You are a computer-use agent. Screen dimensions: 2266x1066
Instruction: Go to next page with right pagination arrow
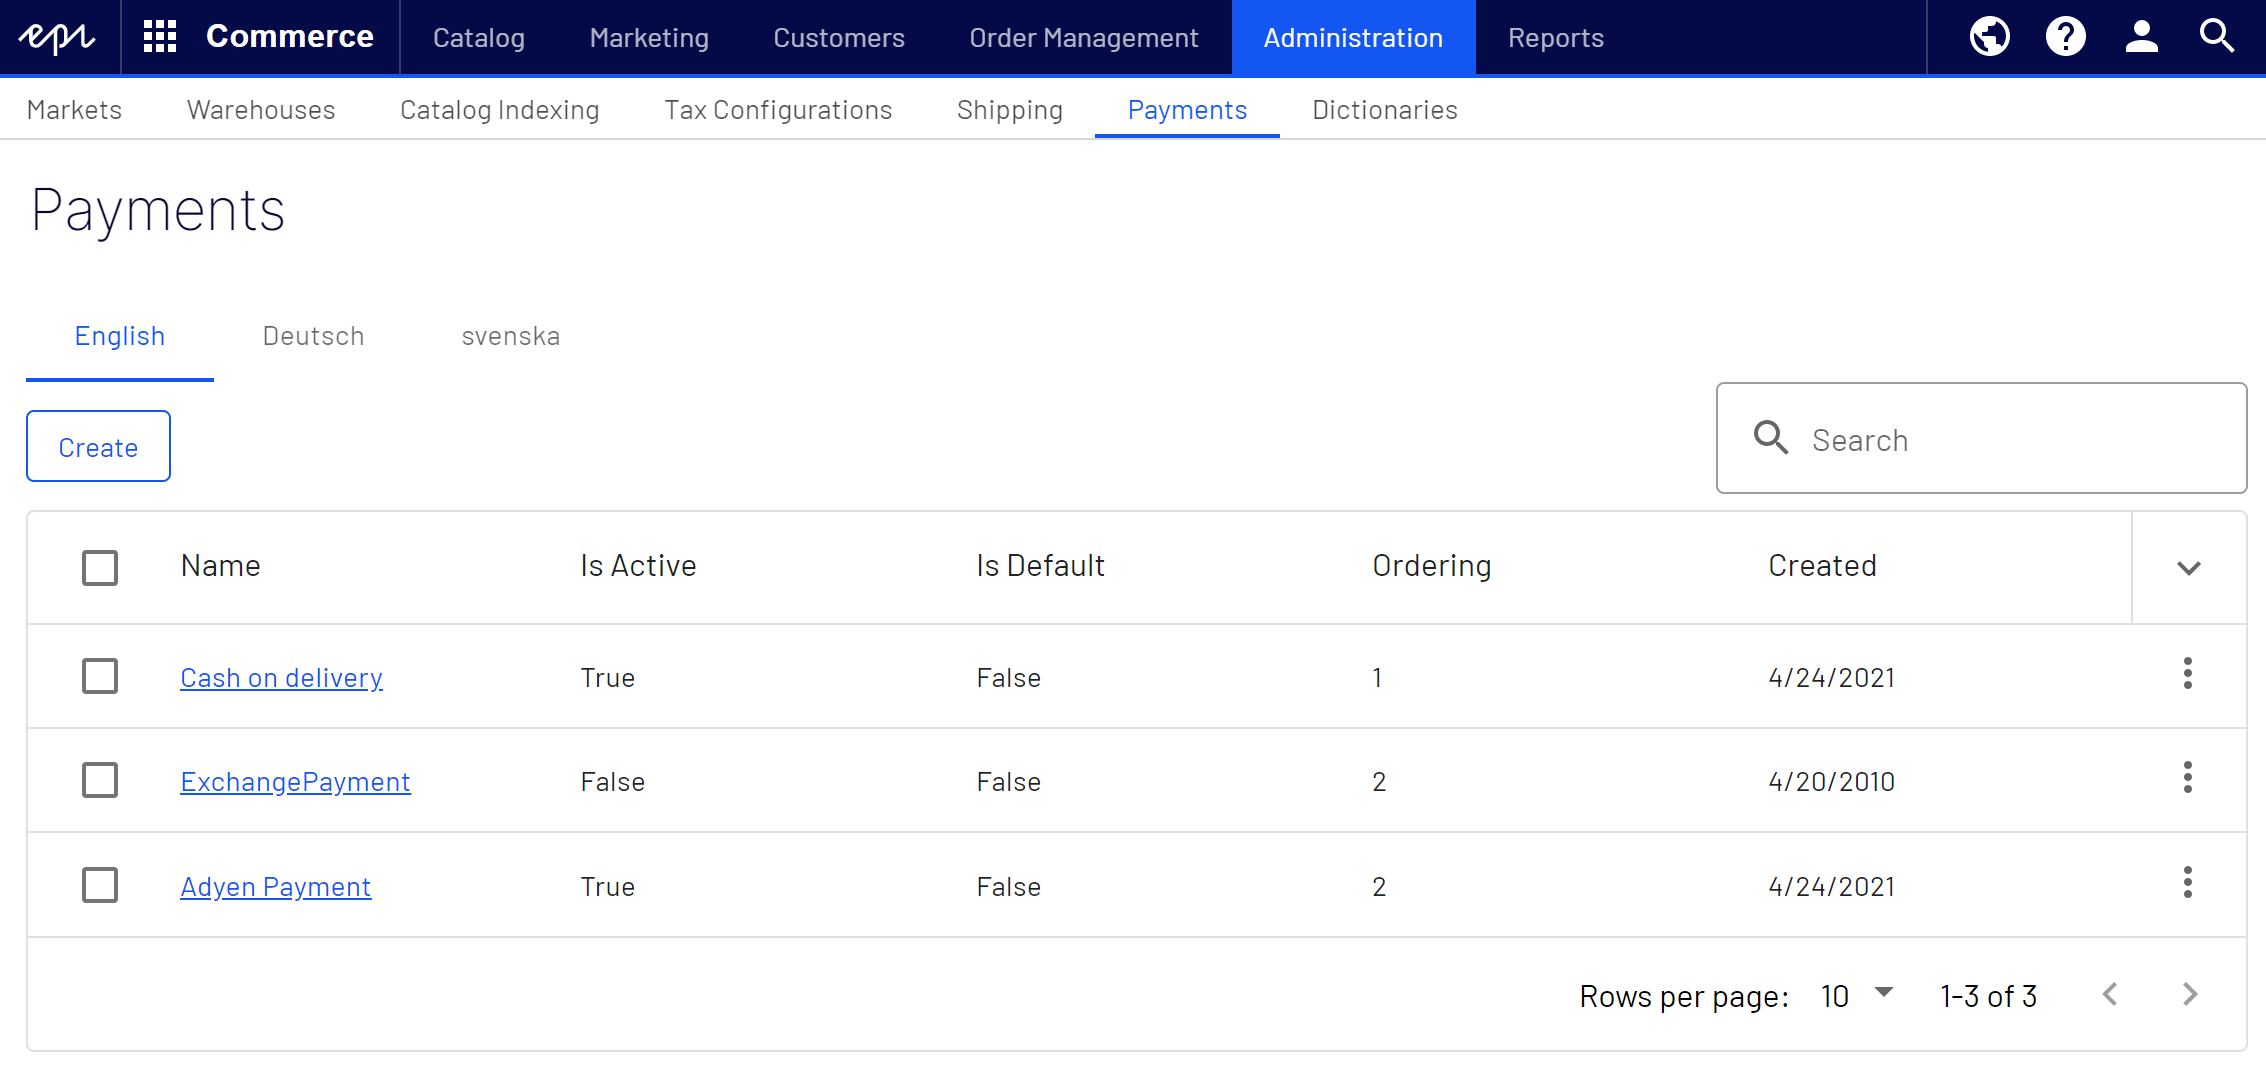[2189, 995]
